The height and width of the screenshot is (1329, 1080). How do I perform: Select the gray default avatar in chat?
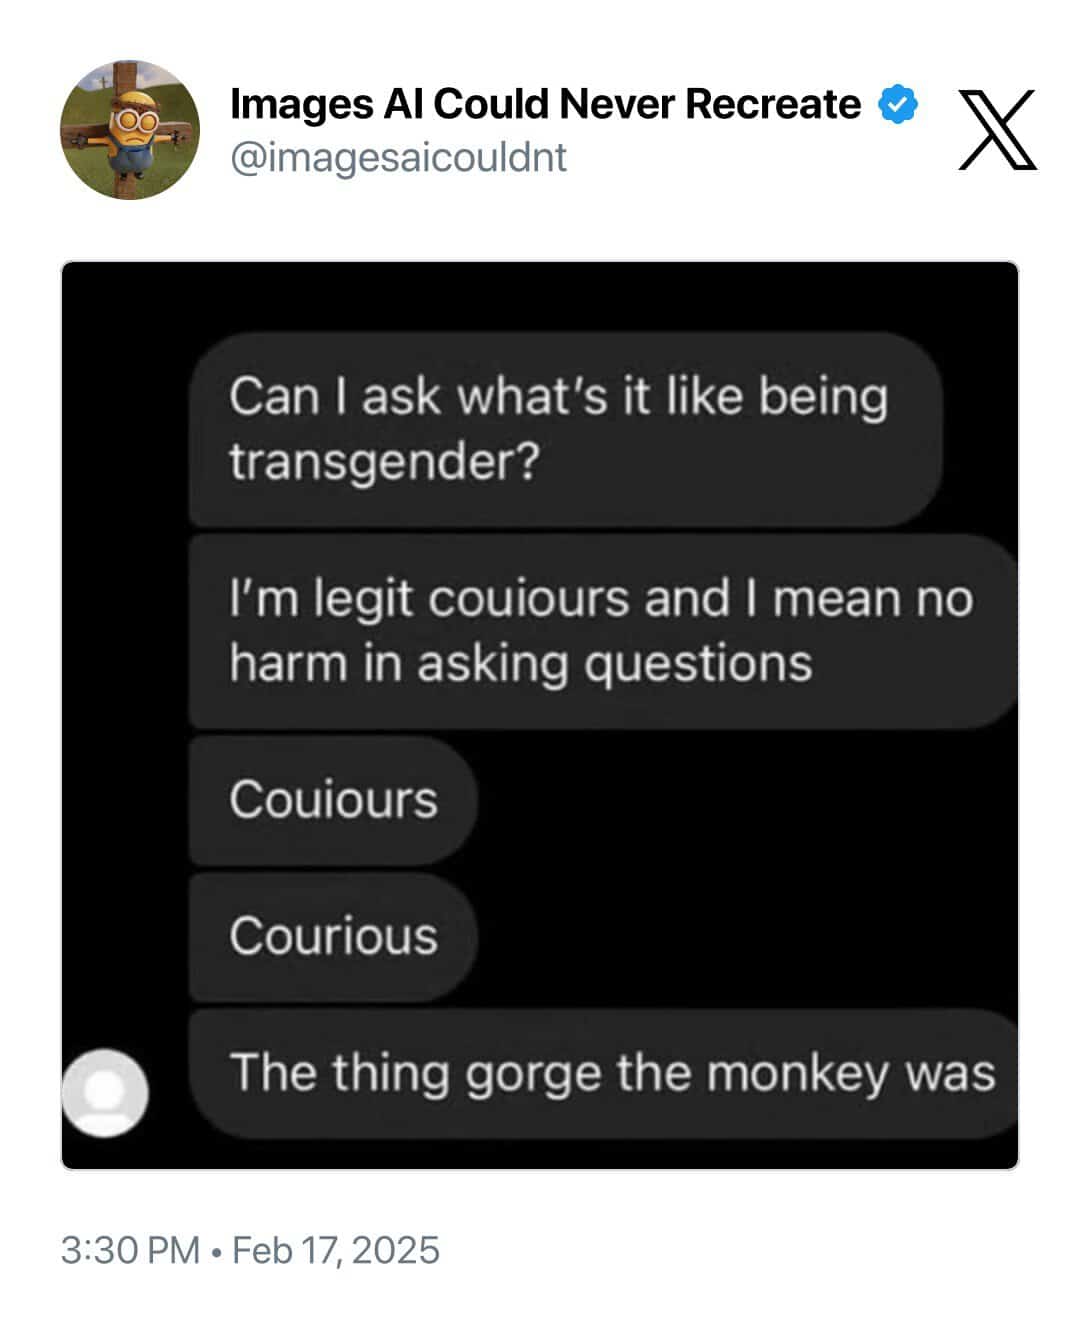(105, 1093)
